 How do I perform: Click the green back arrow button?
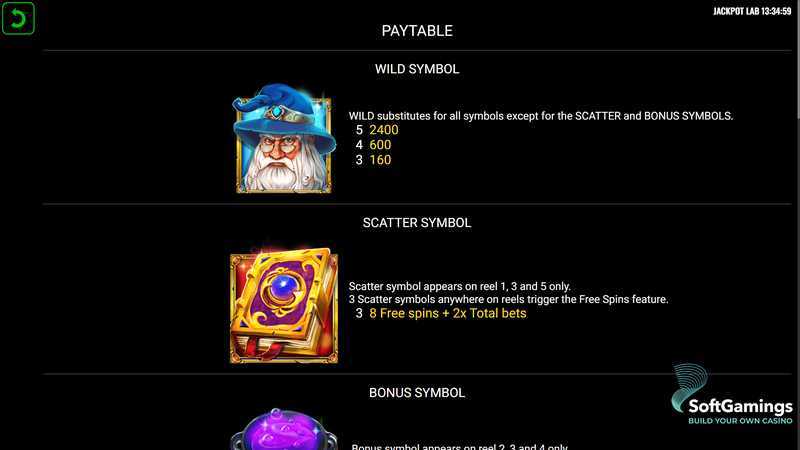coord(18,18)
